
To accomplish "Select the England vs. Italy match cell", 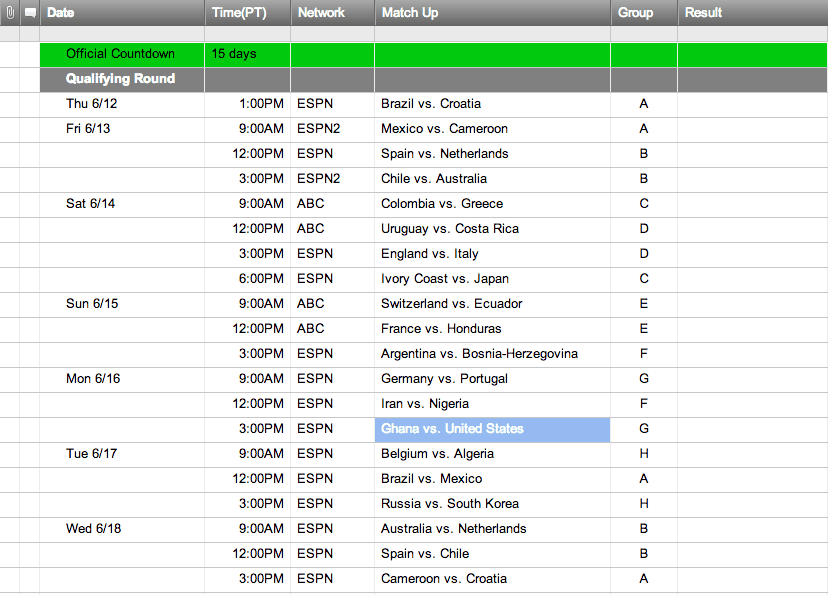I will point(430,254).
